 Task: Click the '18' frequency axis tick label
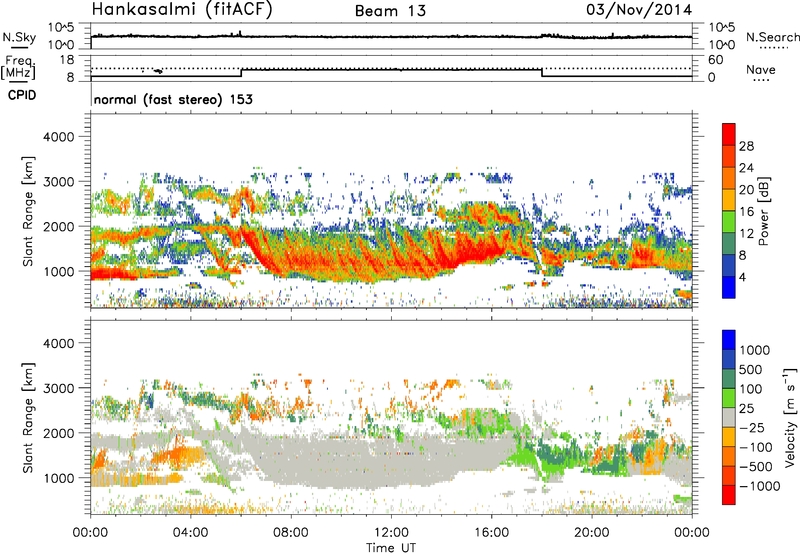click(67, 60)
